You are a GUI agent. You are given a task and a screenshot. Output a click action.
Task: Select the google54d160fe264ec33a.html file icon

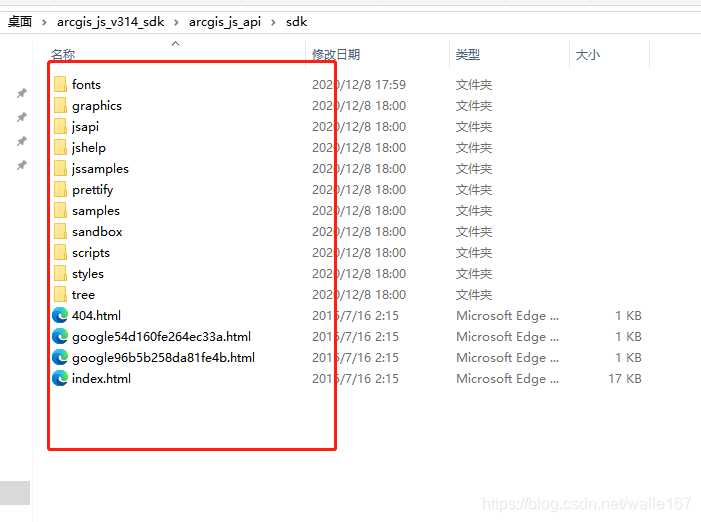60,337
